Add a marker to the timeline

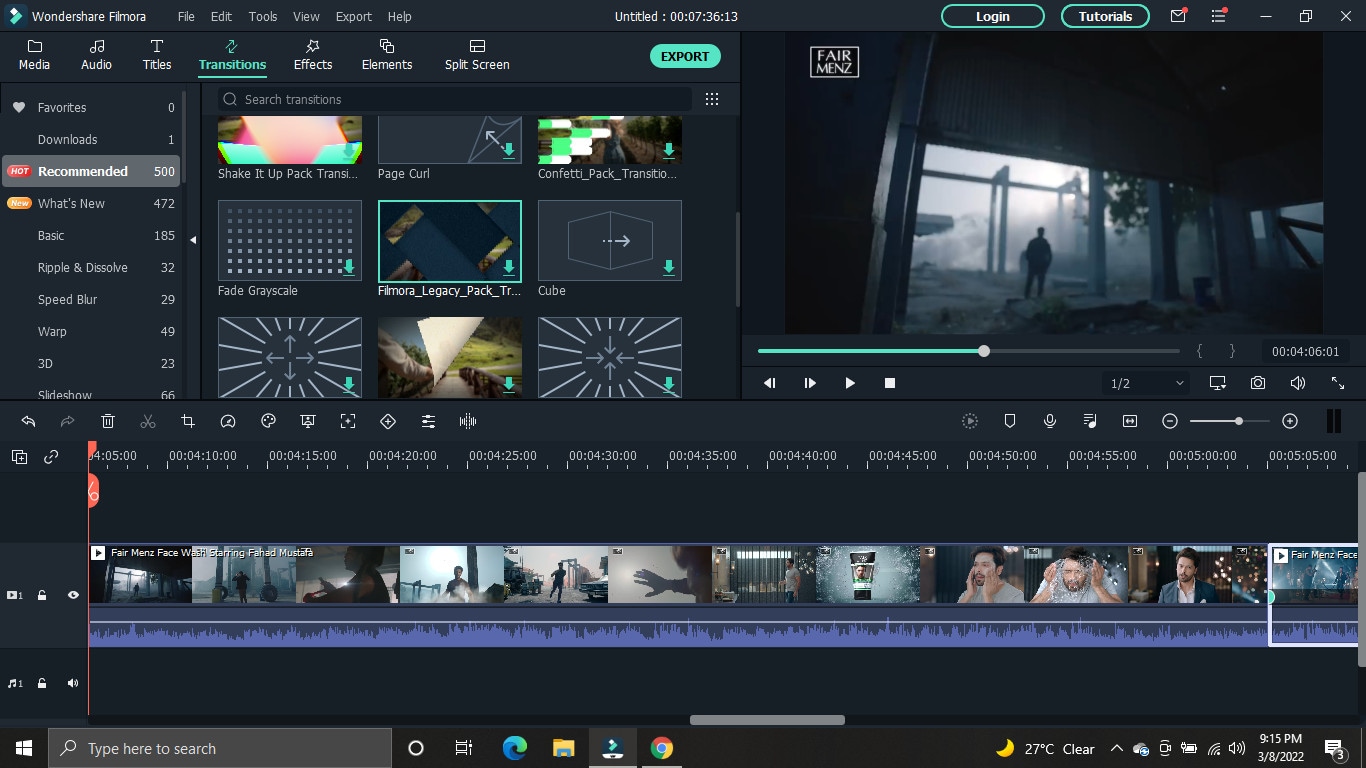click(1009, 421)
